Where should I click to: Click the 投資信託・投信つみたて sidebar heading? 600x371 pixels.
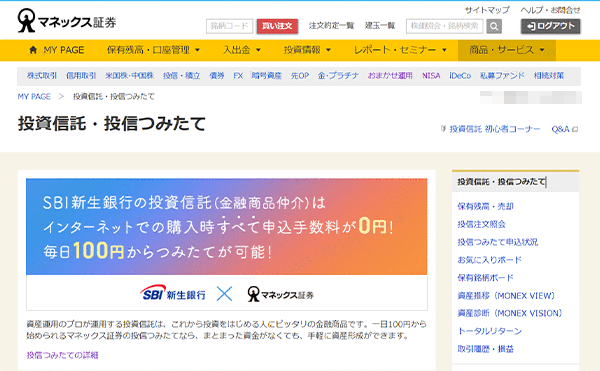coord(501,182)
